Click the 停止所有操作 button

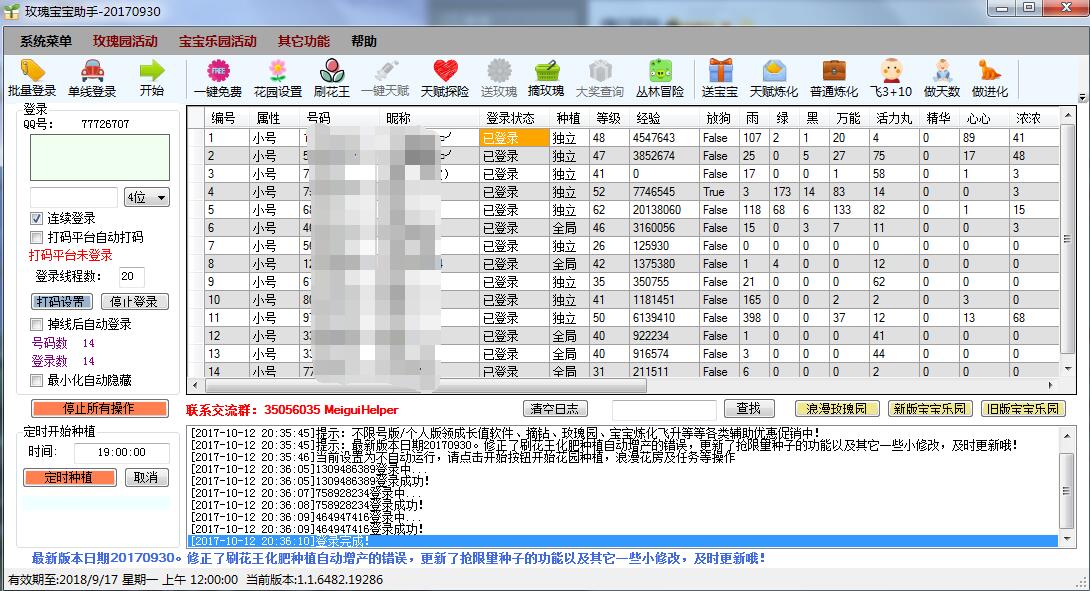click(x=98, y=408)
